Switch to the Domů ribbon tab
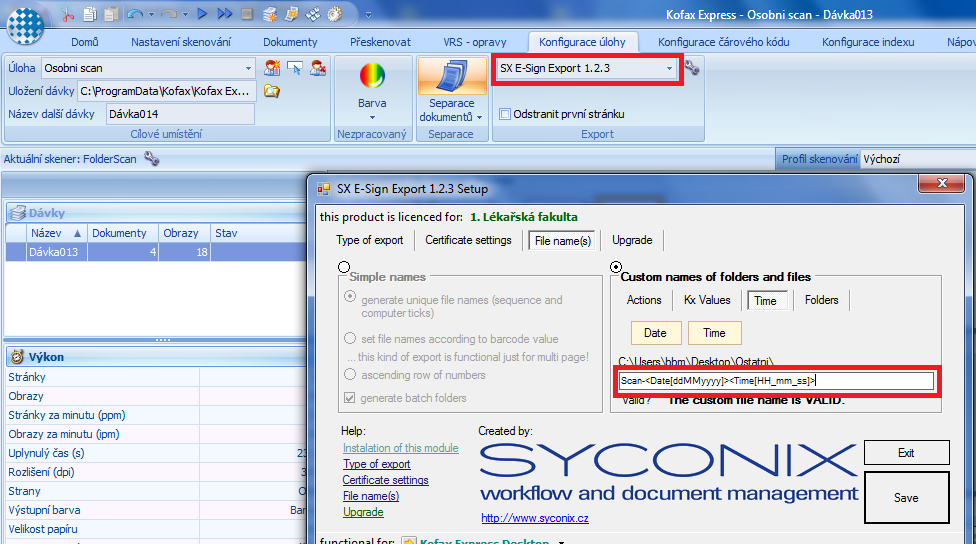 coord(85,42)
